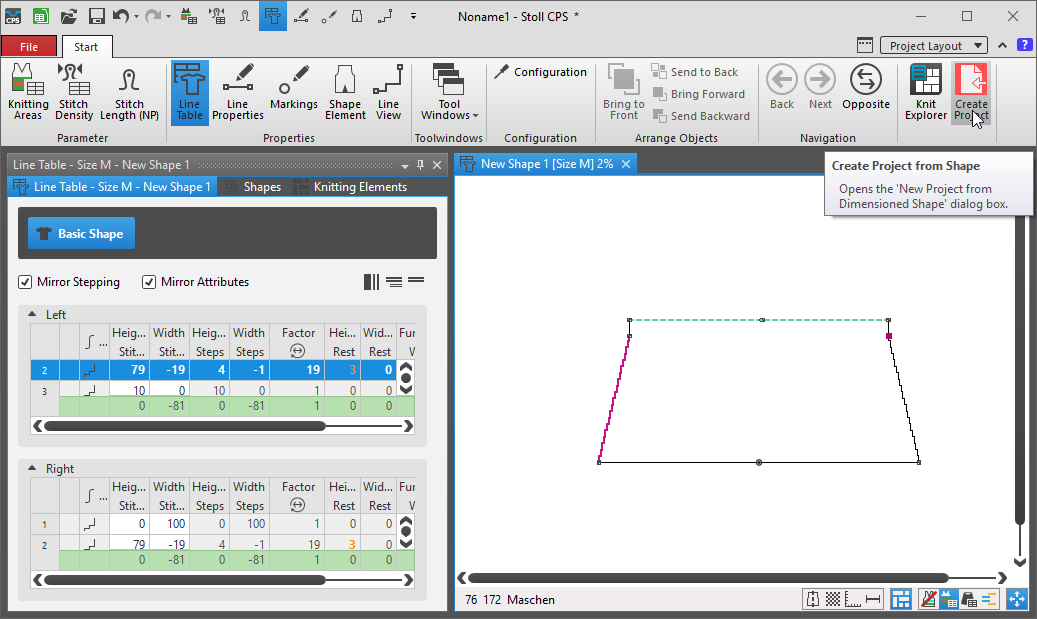Open the Tool Windows dropdown

tap(449, 92)
